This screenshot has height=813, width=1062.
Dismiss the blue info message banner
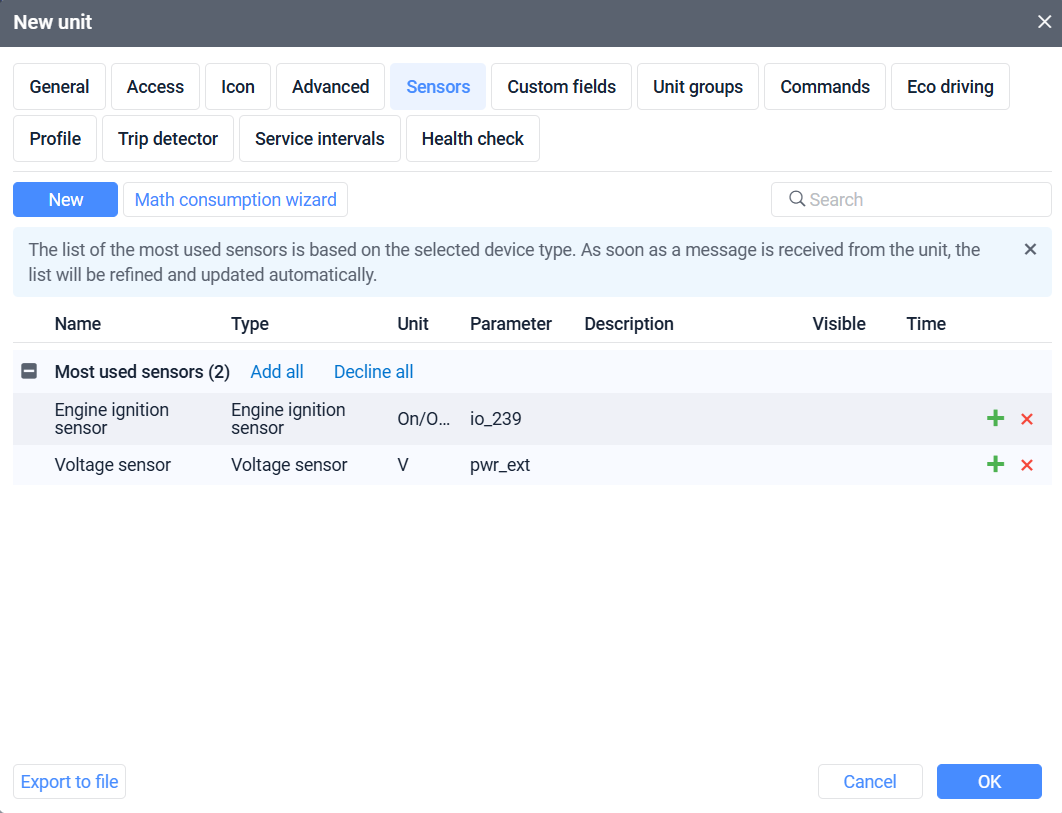click(x=1030, y=249)
